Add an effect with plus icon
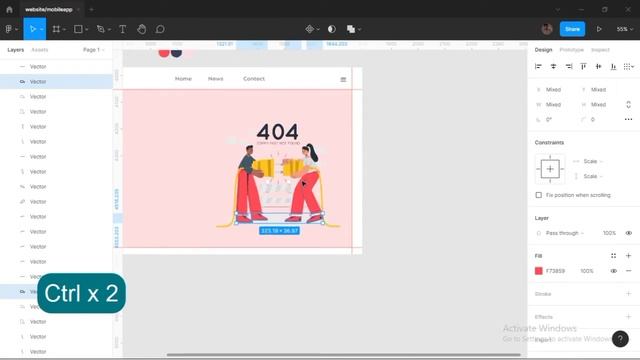 pyautogui.click(x=628, y=316)
